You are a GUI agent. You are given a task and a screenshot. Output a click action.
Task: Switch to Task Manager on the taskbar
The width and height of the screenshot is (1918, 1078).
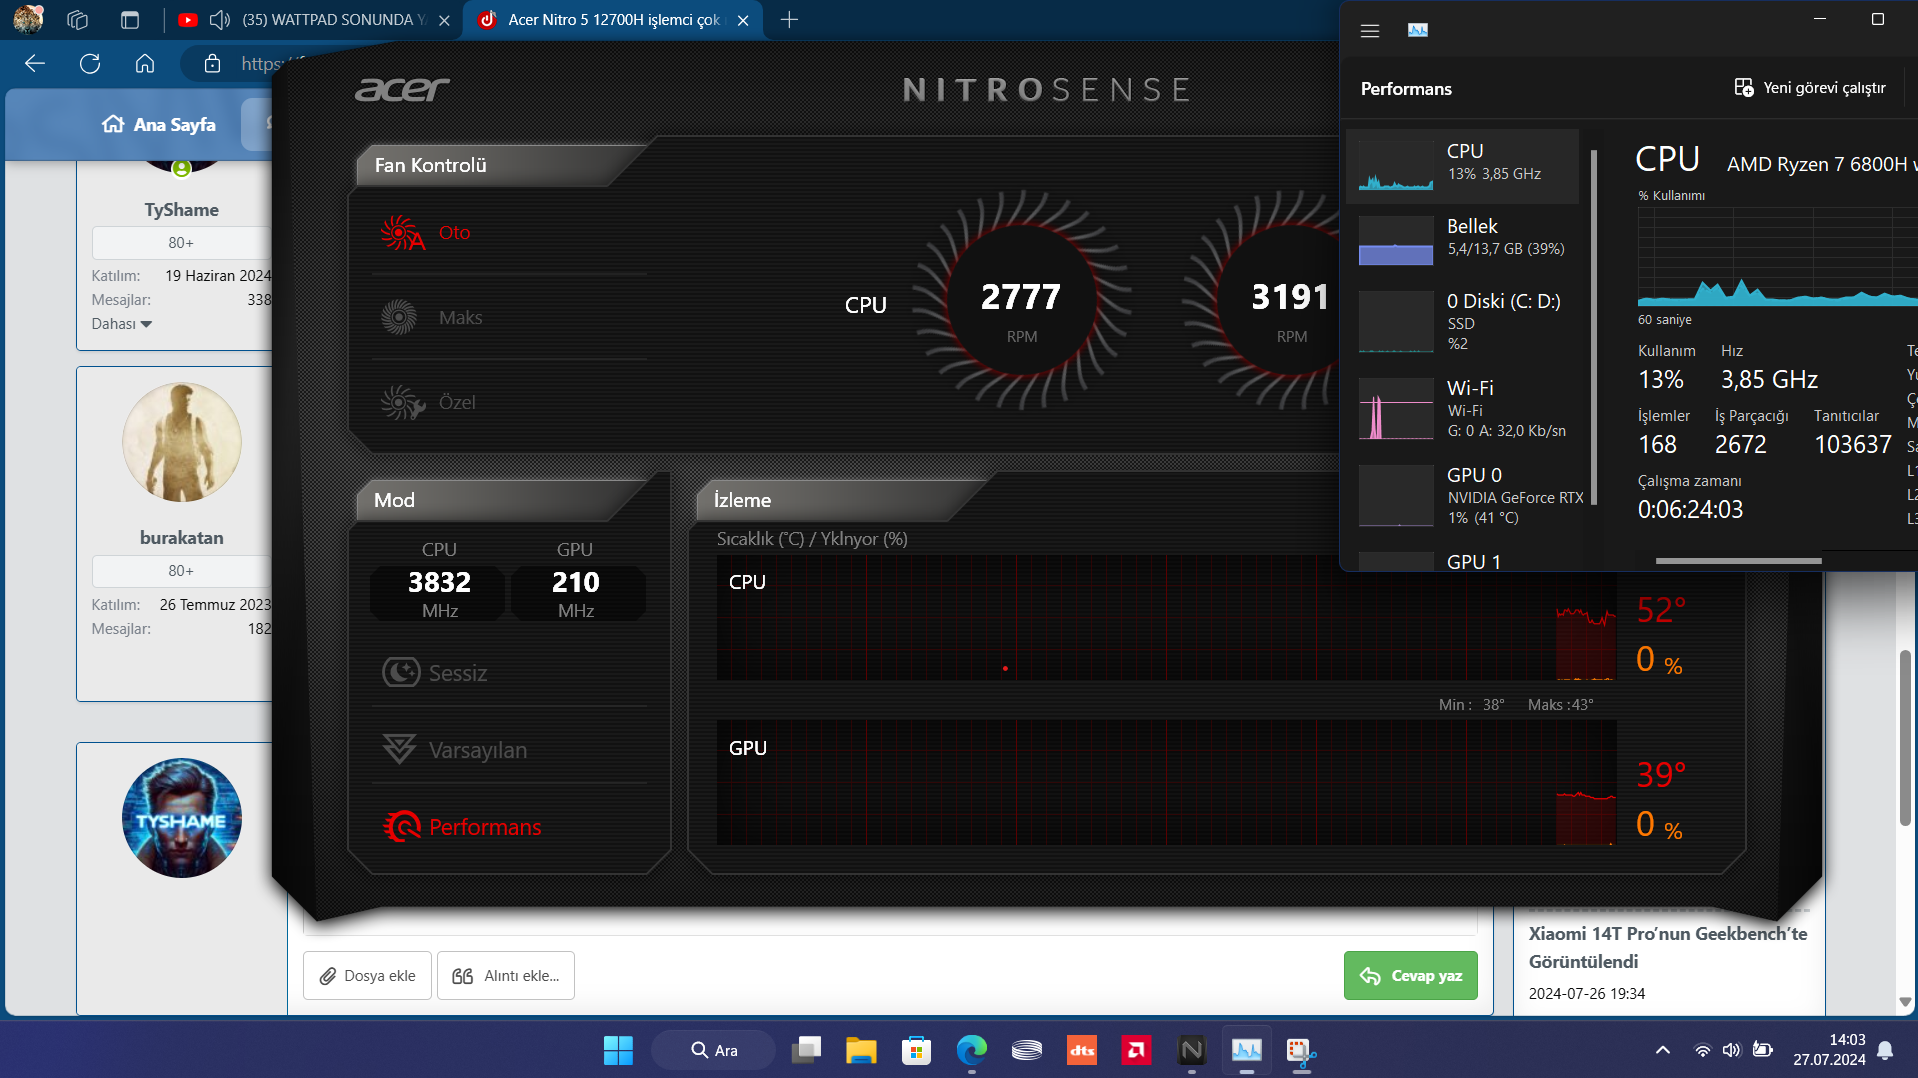[x=1247, y=1050]
